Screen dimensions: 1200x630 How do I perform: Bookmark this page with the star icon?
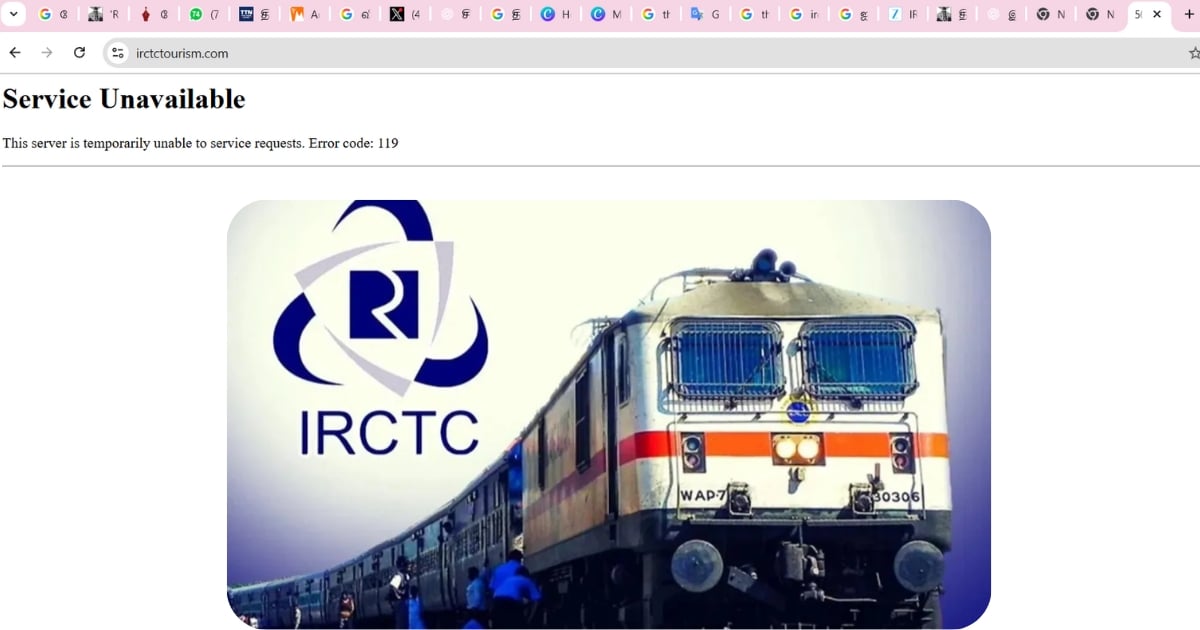1194,53
